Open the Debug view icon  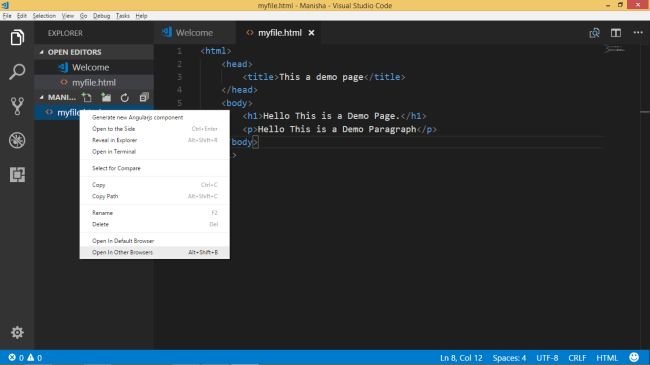click(x=17, y=140)
